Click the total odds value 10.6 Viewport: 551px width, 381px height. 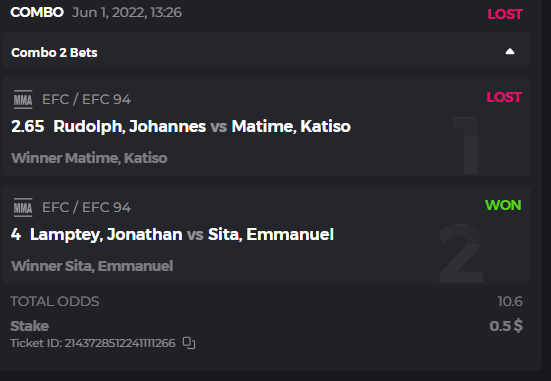[510, 302]
